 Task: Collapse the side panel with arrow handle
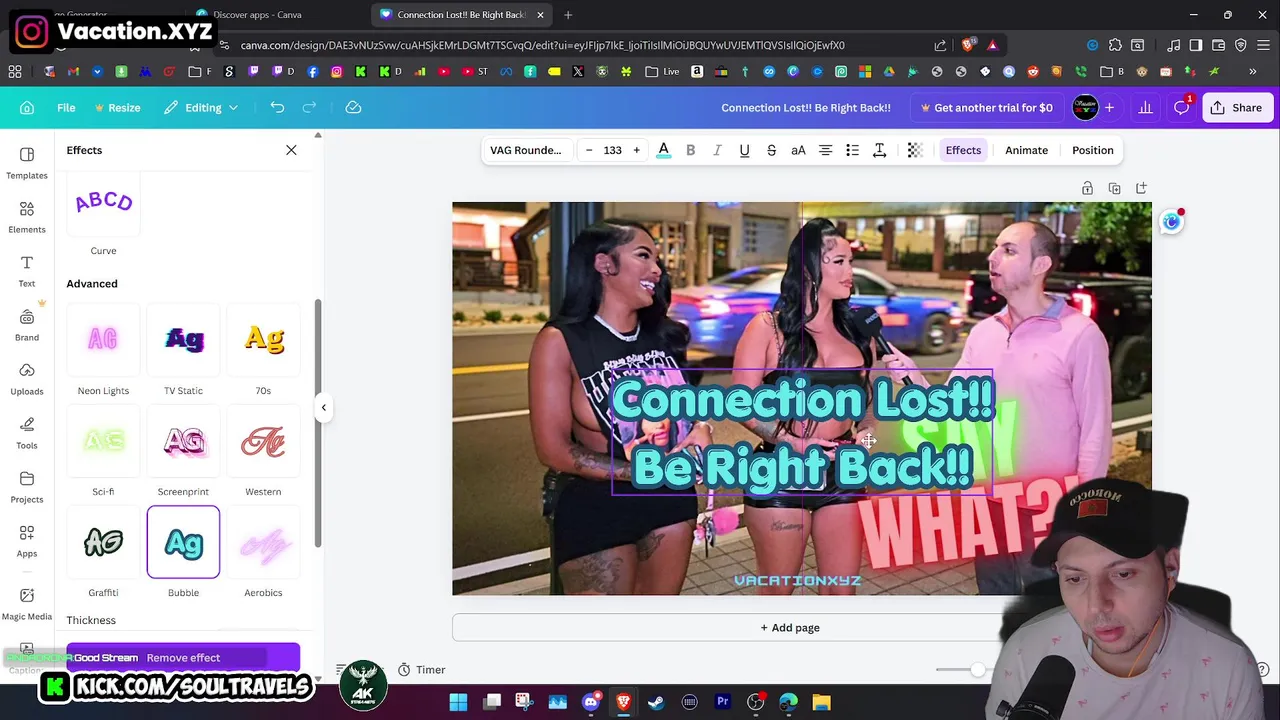pyautogui.click(x=323, y=407)
